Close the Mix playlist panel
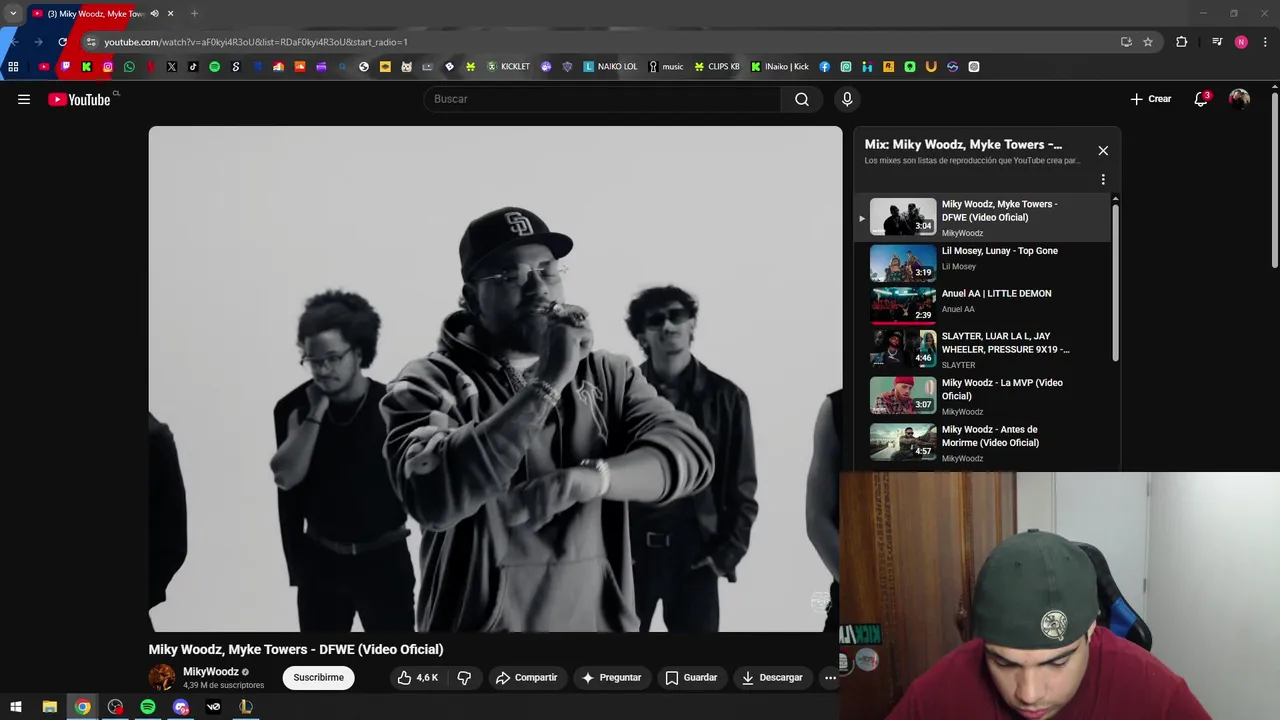 pos(1103,150)
